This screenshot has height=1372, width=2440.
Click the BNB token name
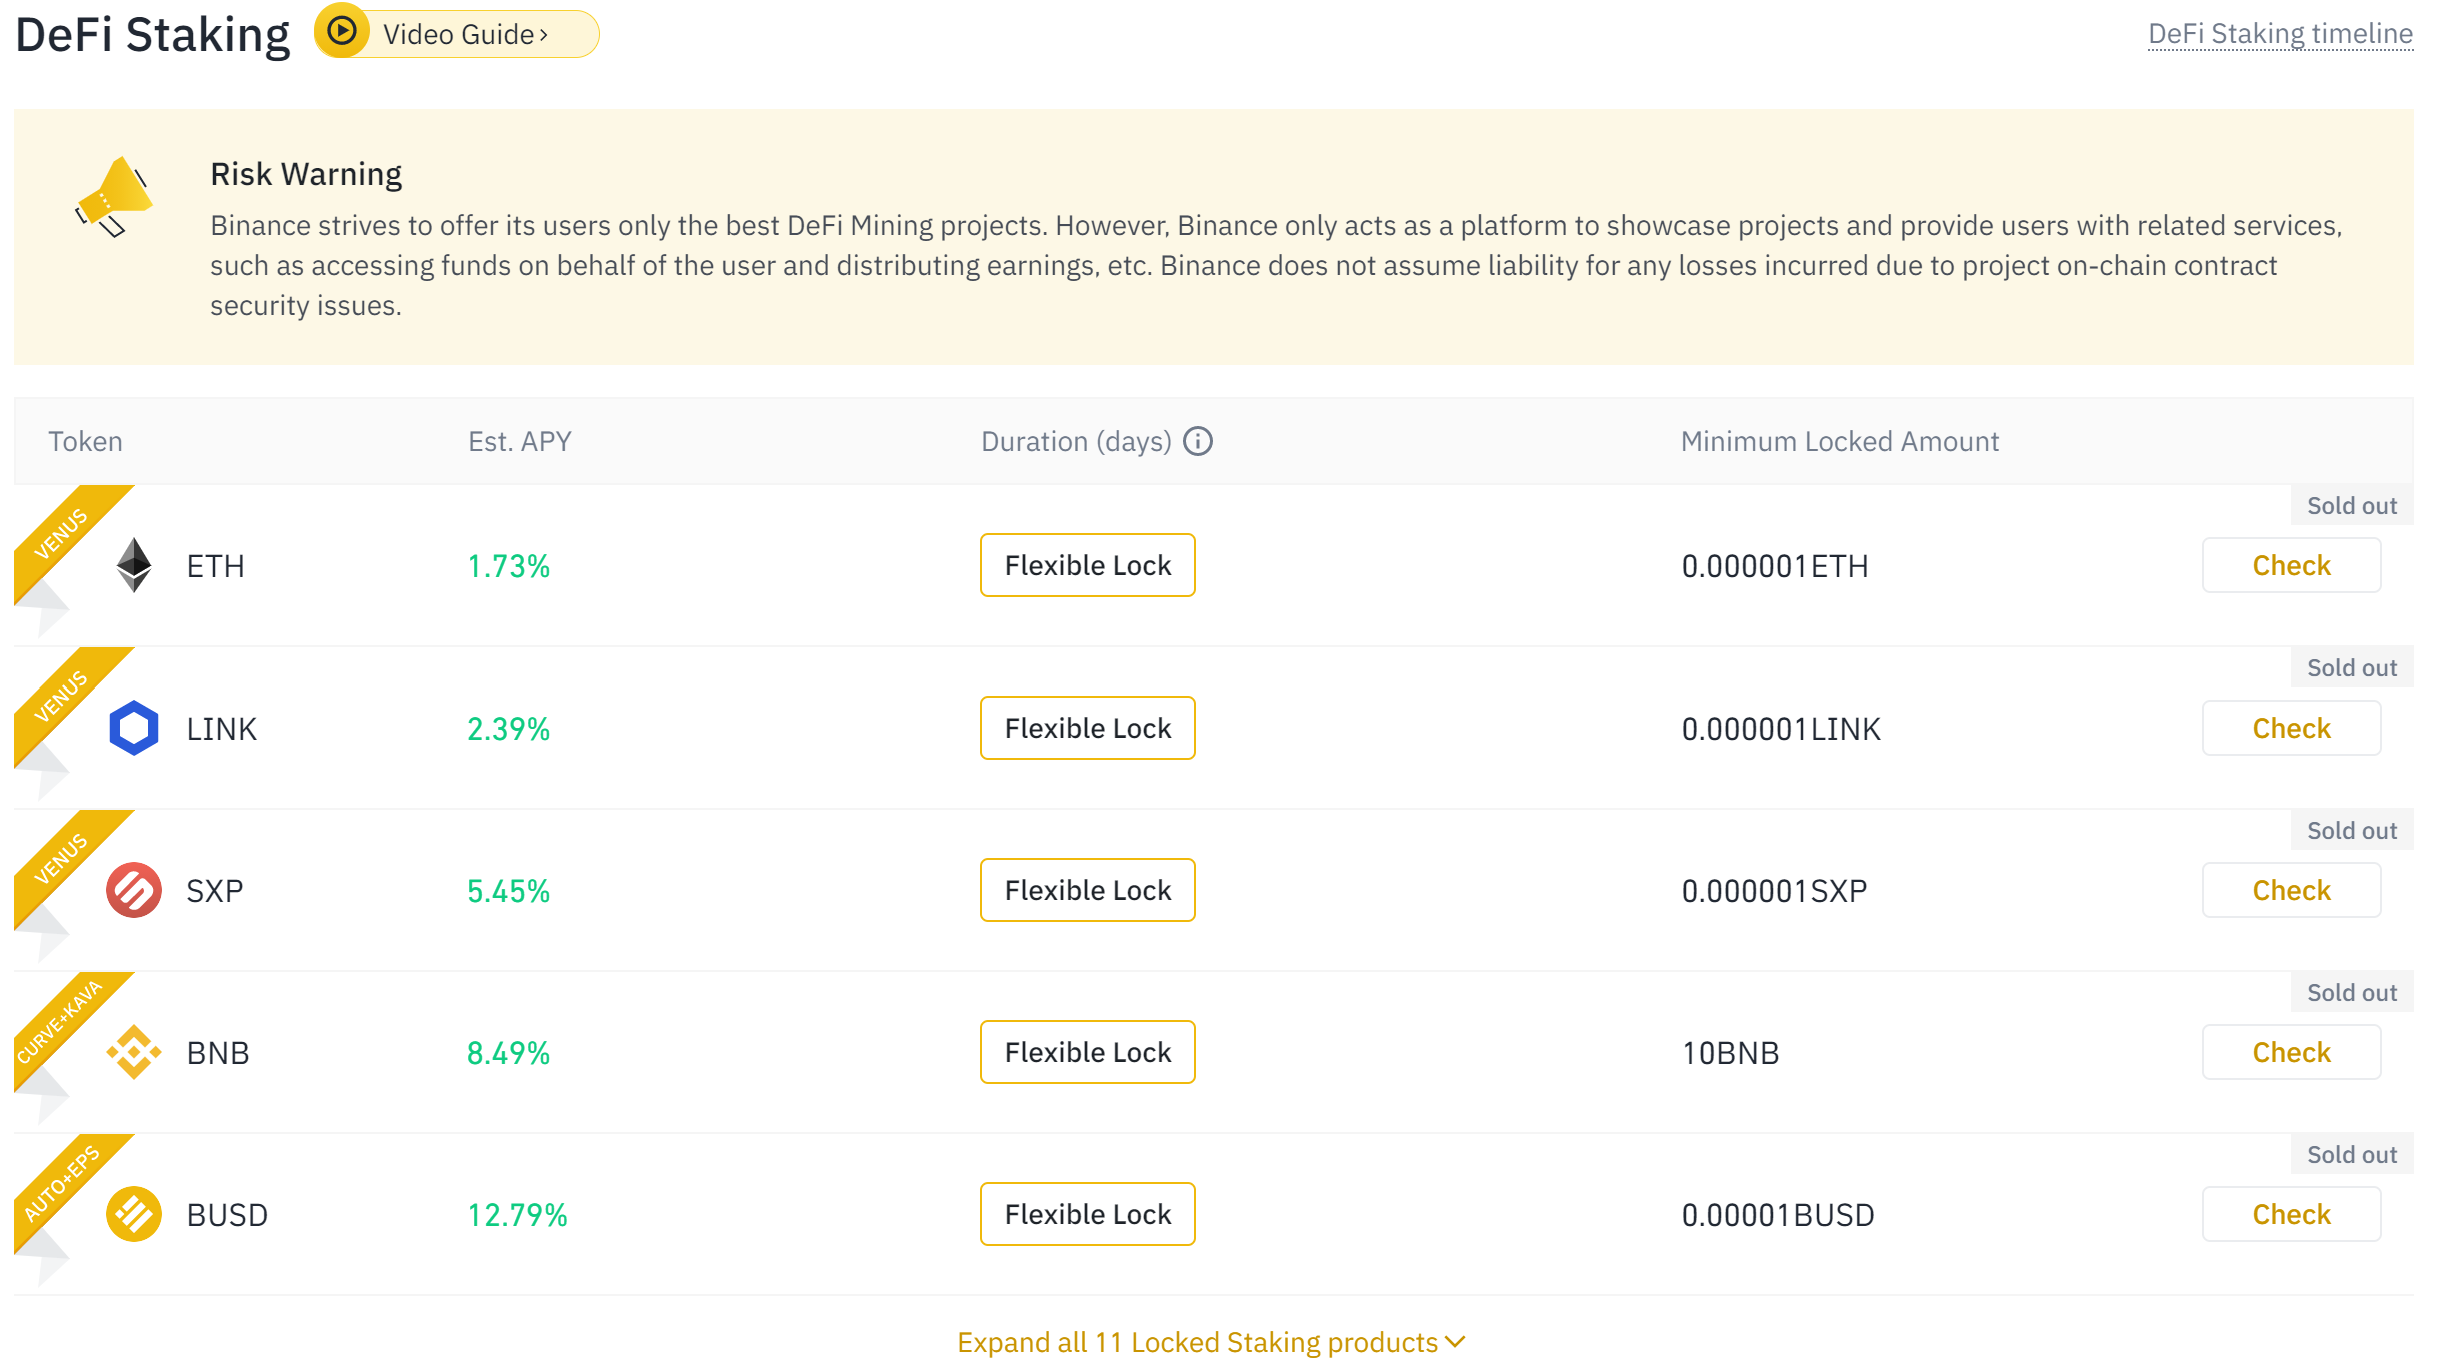click(x=217, y=1053)
